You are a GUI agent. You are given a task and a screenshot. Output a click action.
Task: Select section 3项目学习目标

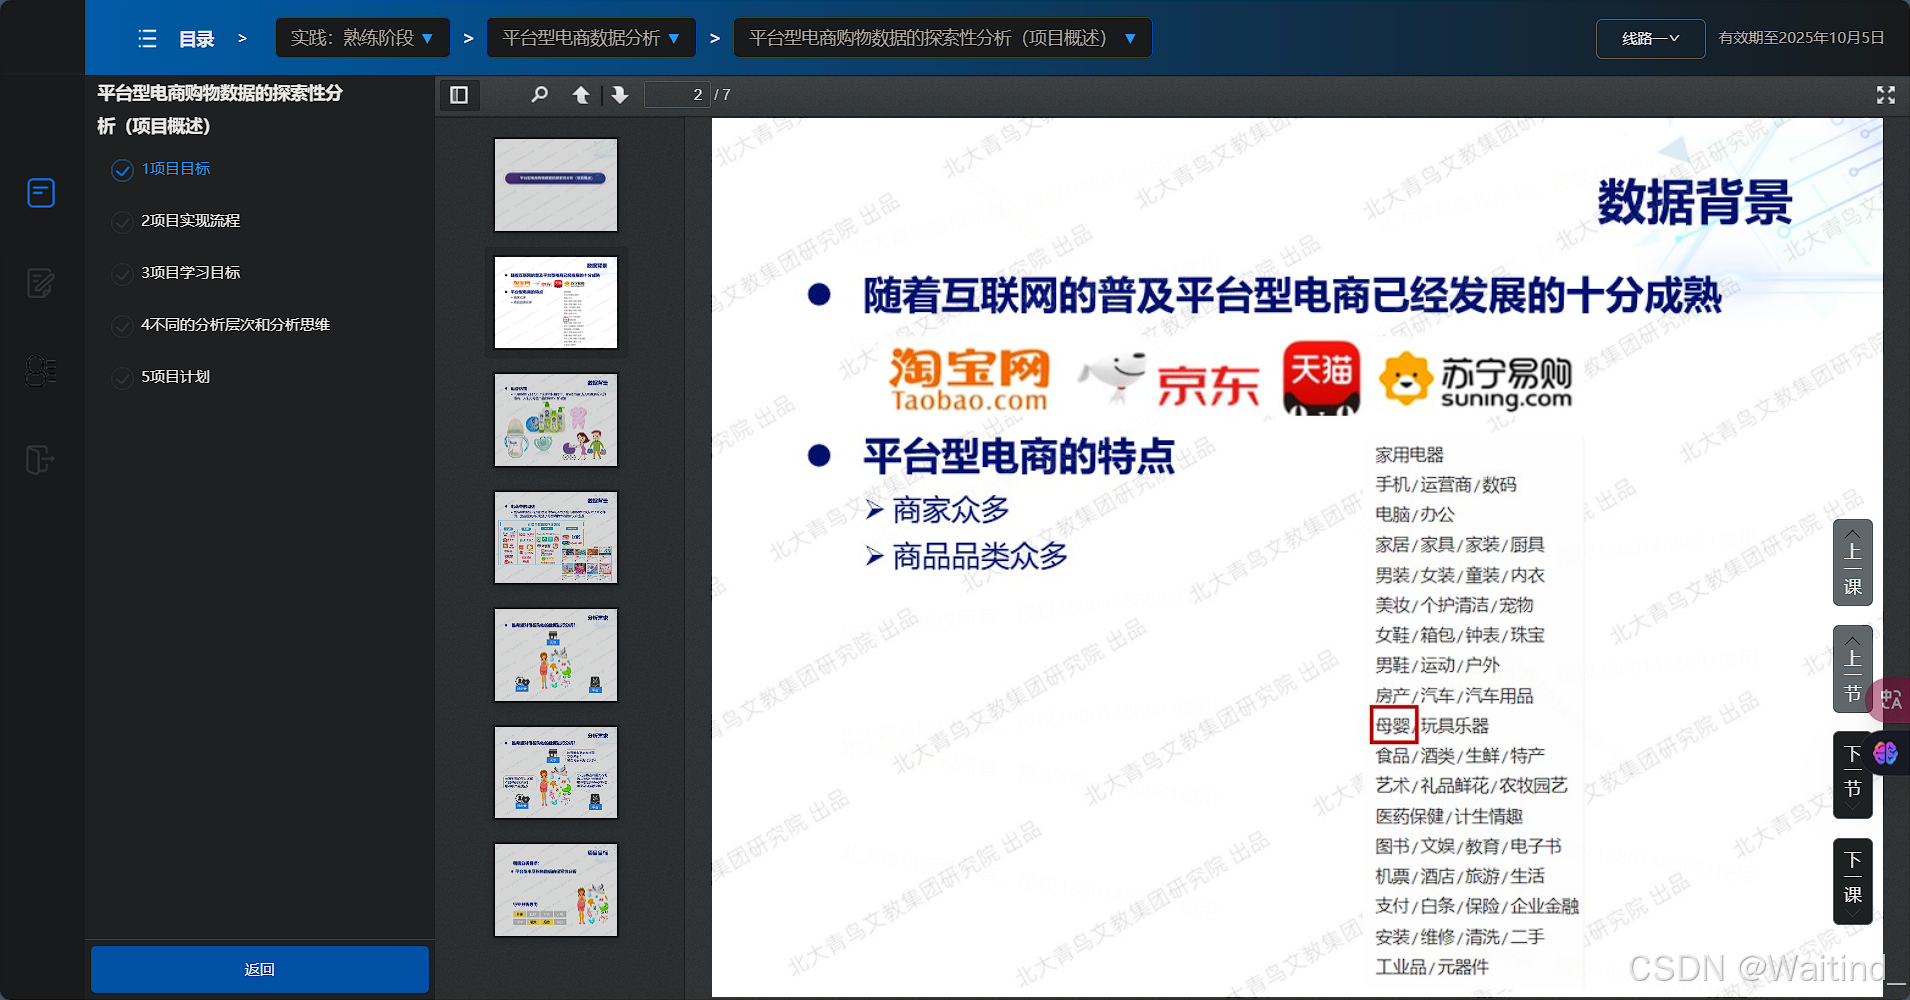tap(190, 273)
